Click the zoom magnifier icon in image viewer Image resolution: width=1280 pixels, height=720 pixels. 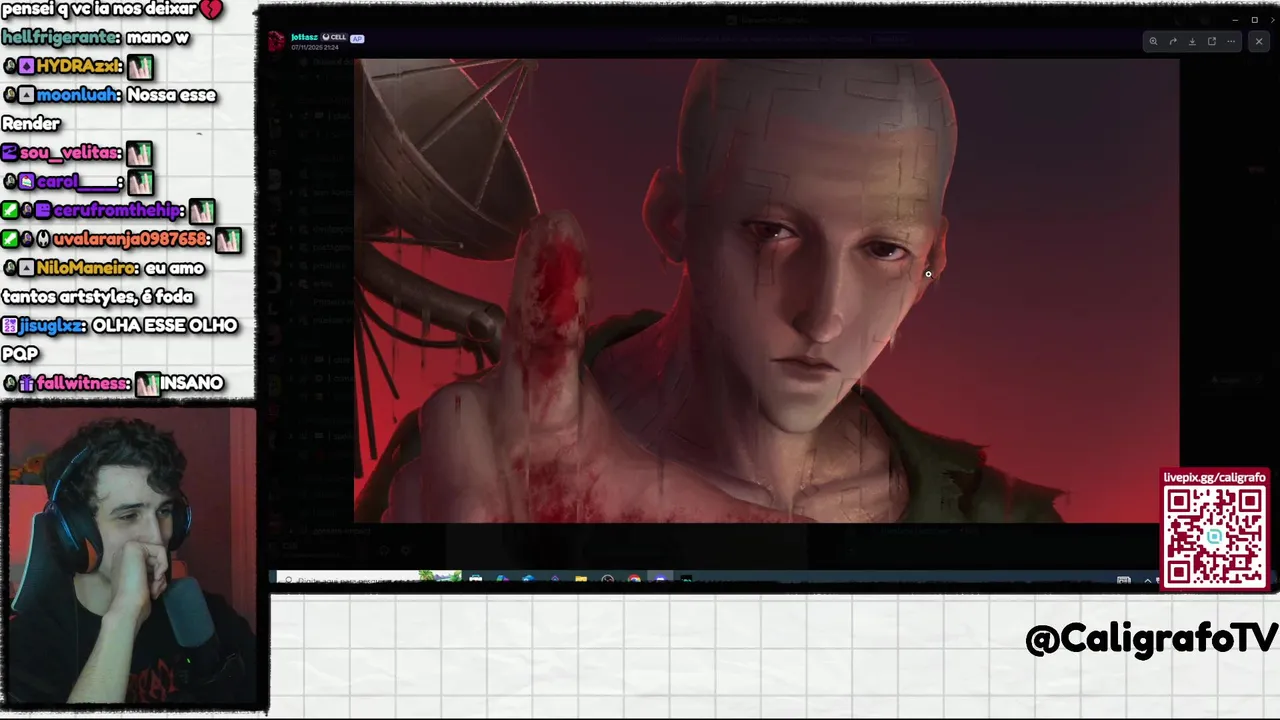point(1153,41)
